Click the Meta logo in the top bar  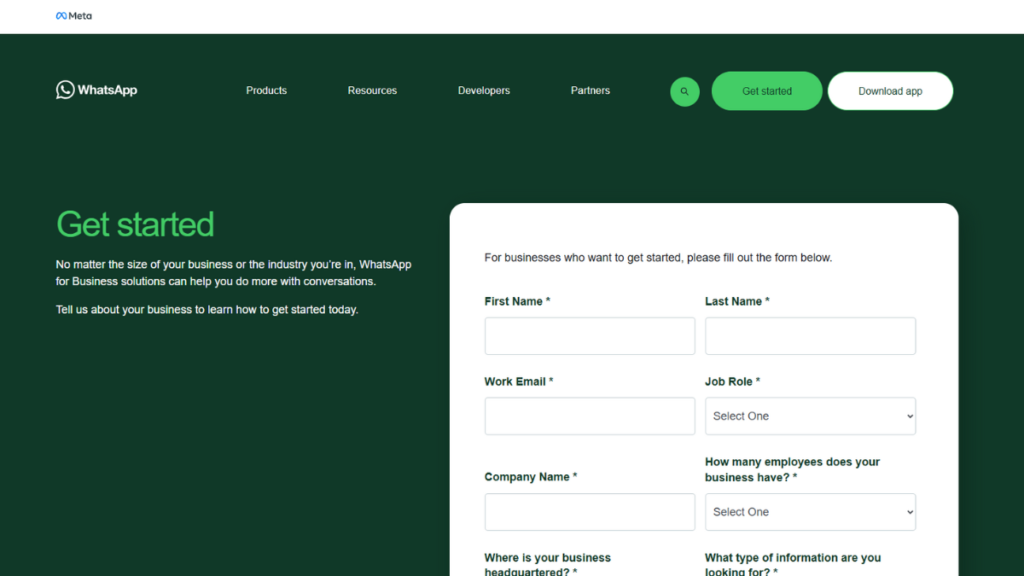pos(73,15)
